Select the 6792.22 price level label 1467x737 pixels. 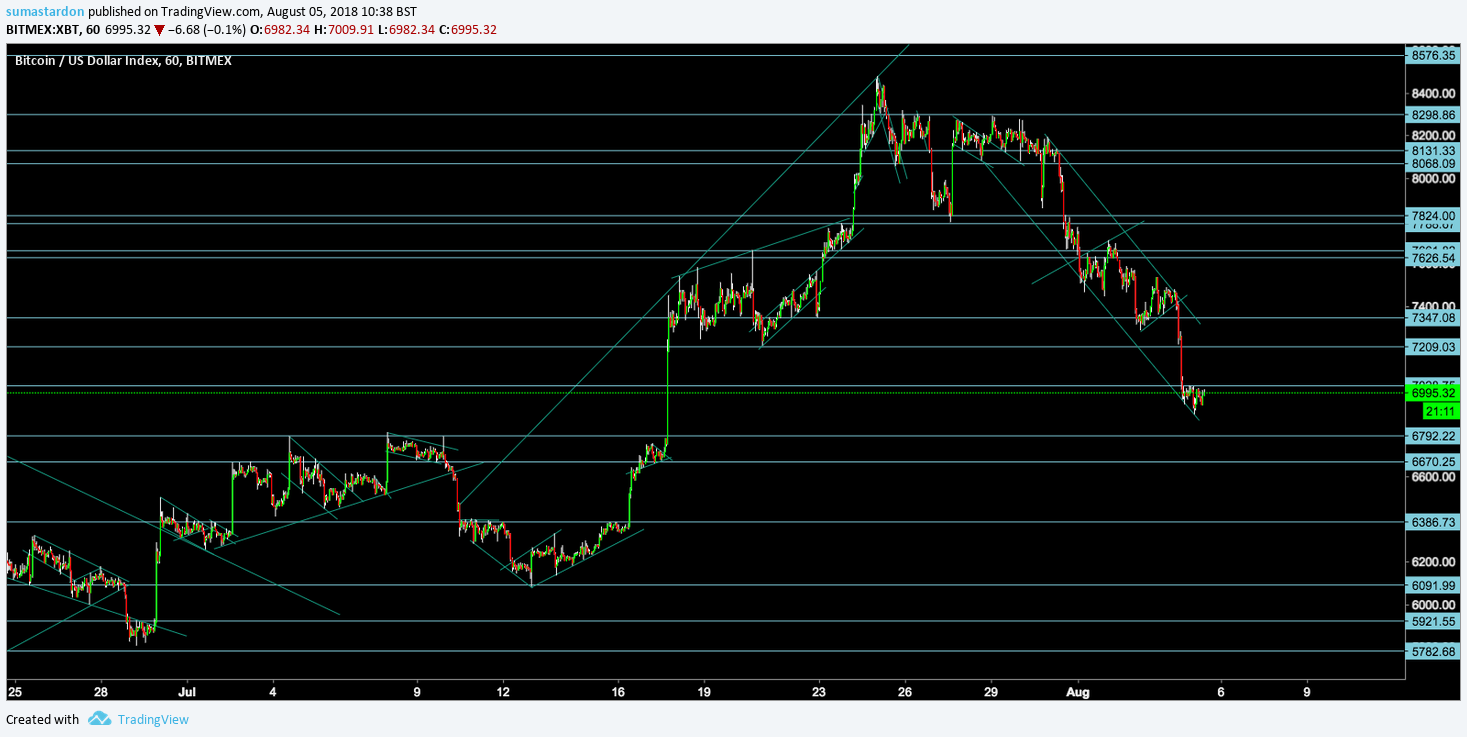coord(1433,436)
